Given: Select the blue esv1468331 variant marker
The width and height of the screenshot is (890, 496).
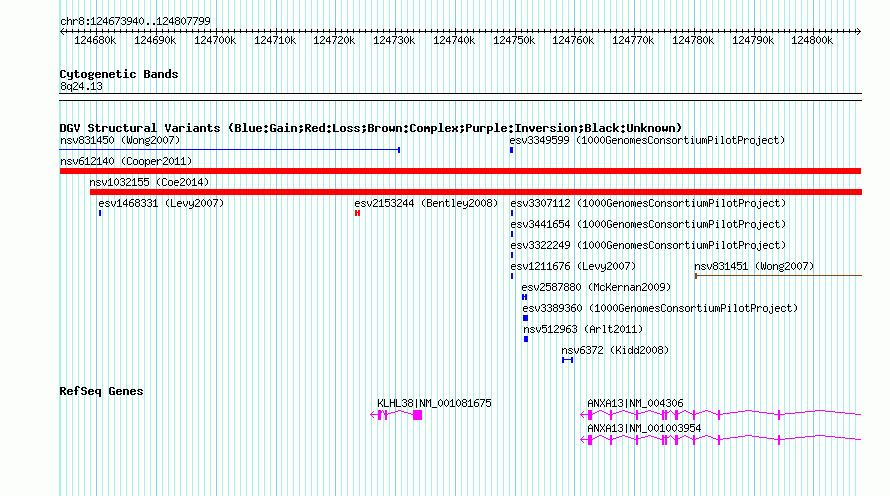Looking at the screenshot, I should pyautogui.click(x=100, y=213).
